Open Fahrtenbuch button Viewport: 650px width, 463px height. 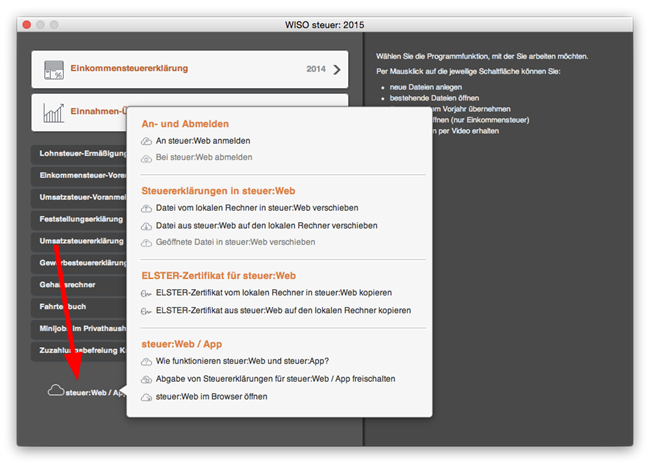pos(79,307)
